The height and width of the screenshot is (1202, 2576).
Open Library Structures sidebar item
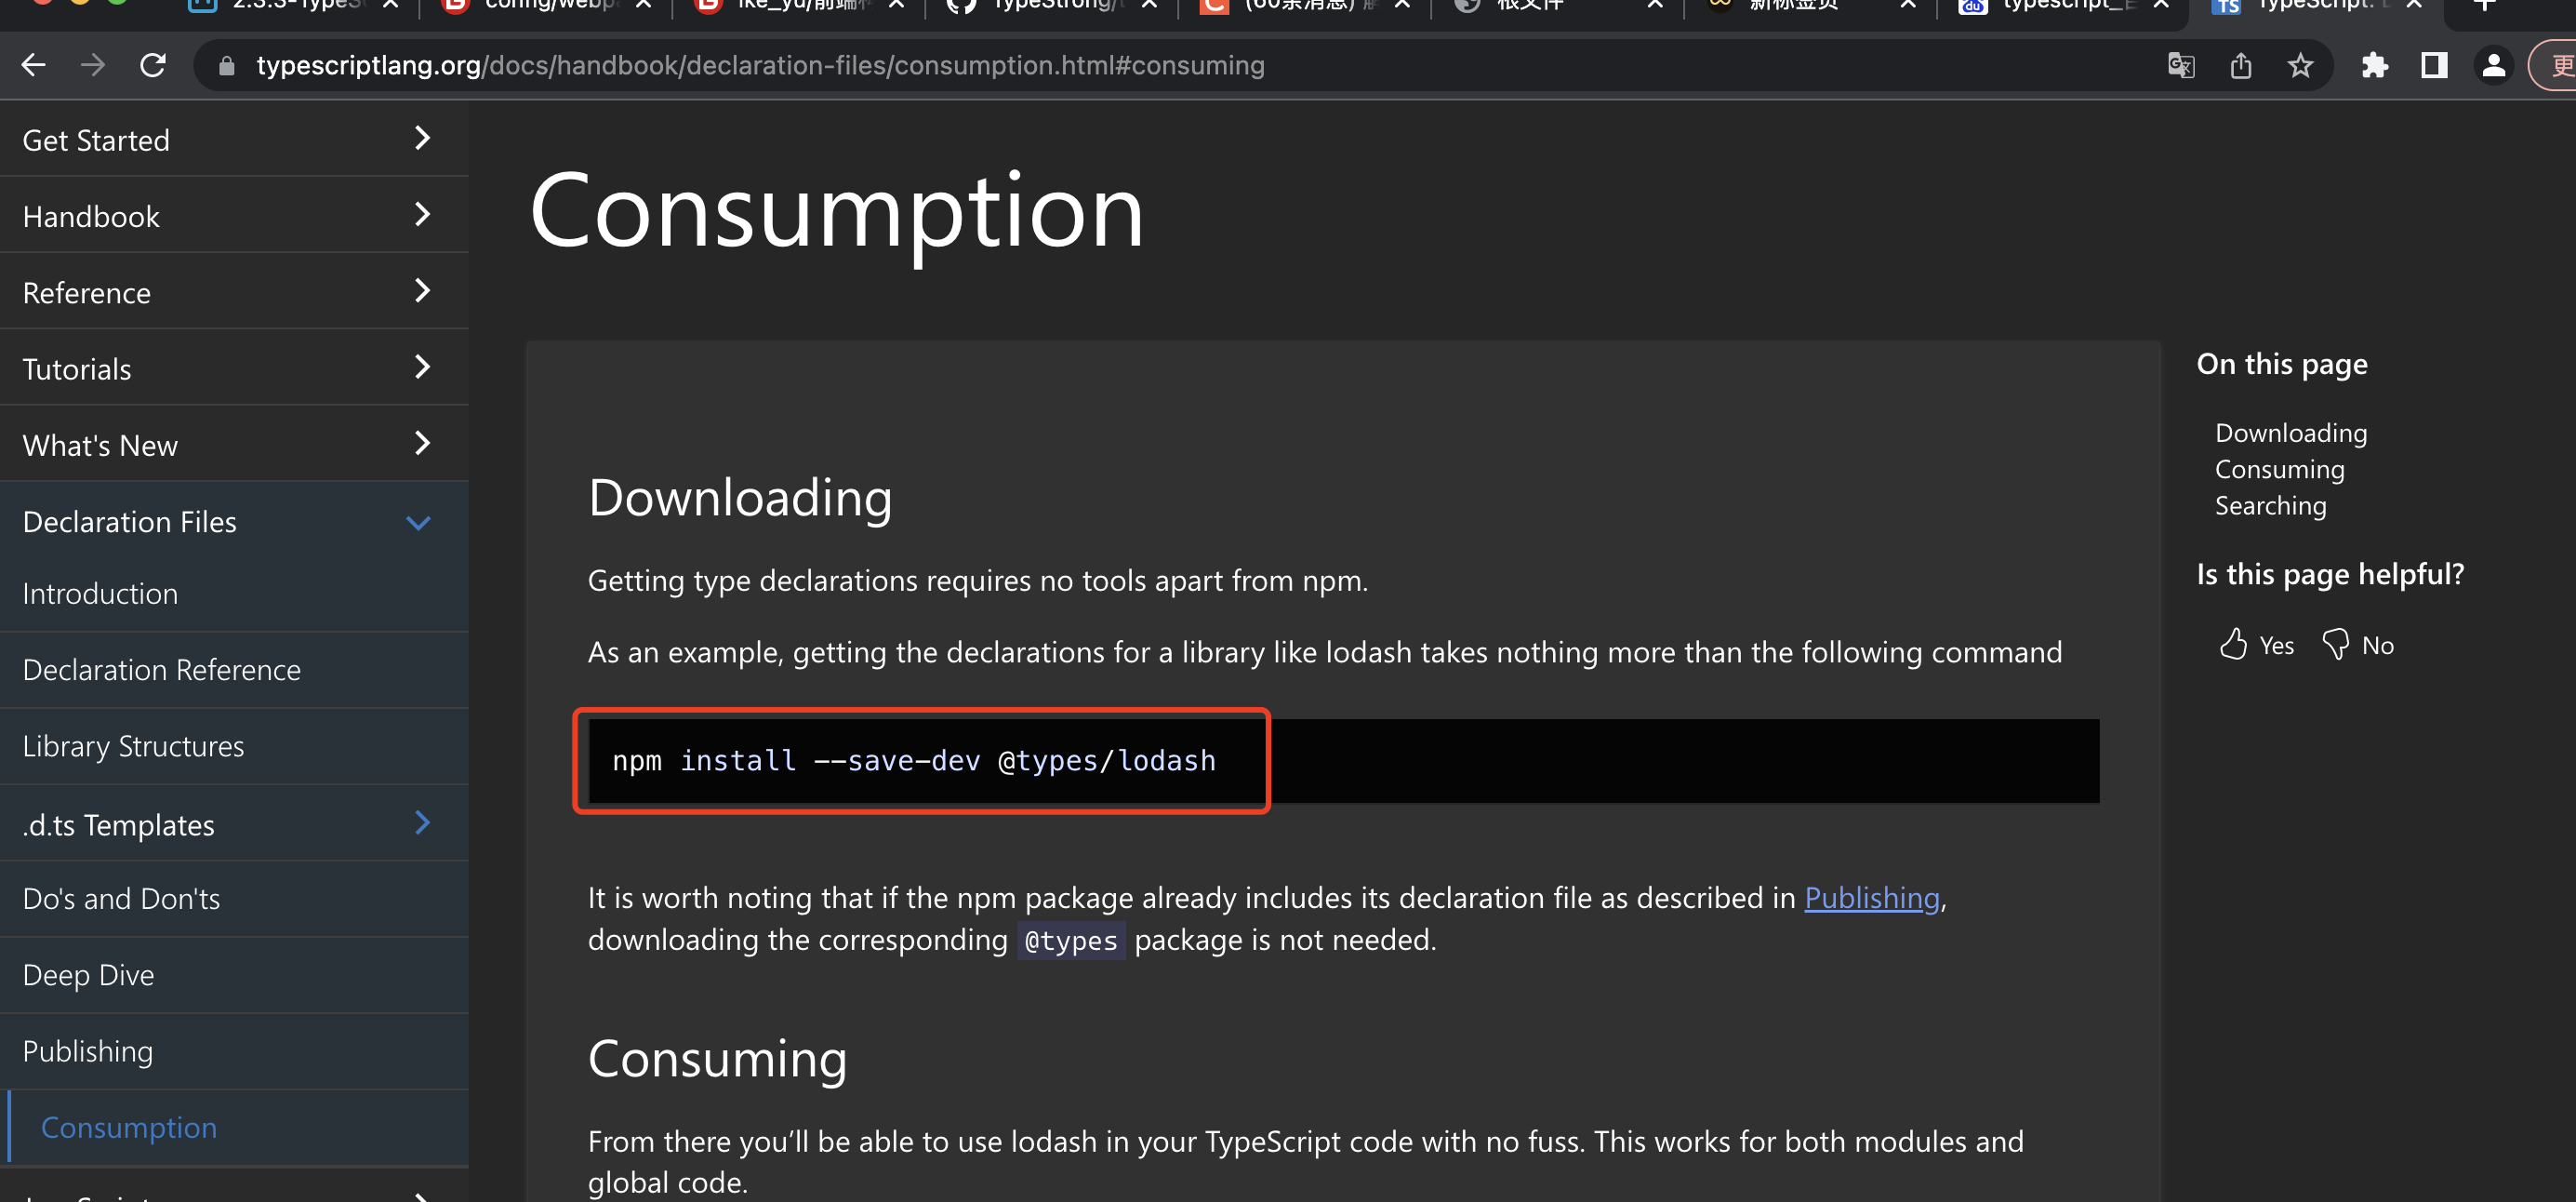pos(133,746)
